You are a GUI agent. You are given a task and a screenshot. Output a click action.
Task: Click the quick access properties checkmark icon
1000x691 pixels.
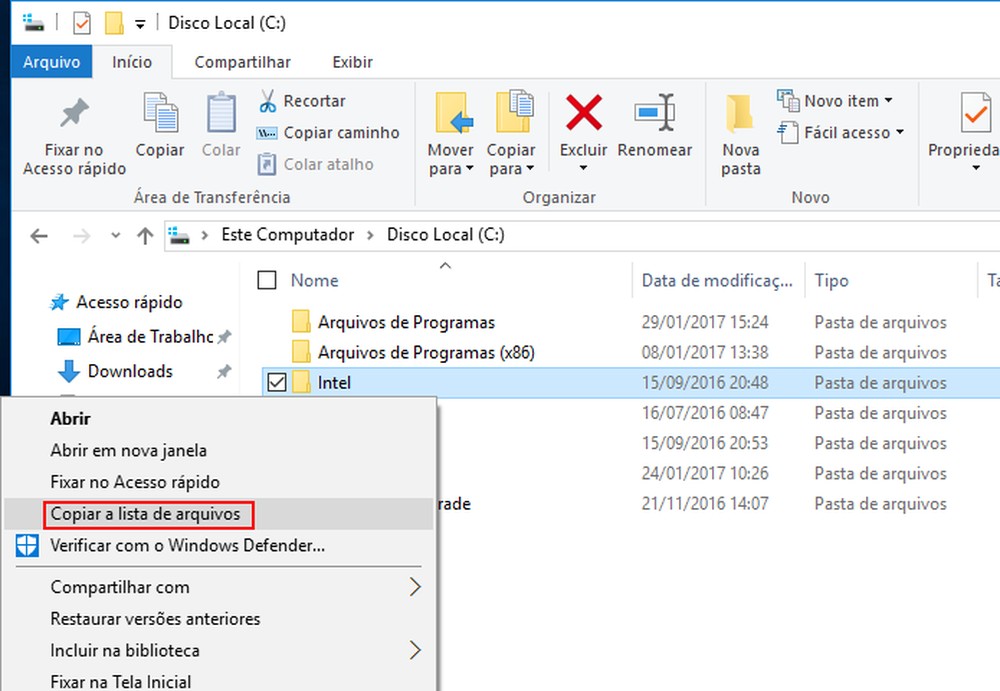coord(82,24)
